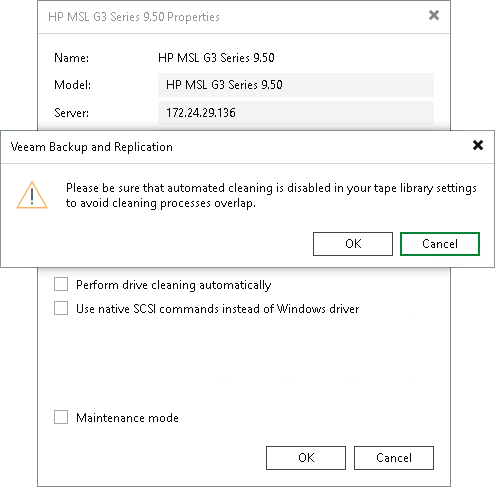Click the automated cleaning warning message text

coord(271,196)
